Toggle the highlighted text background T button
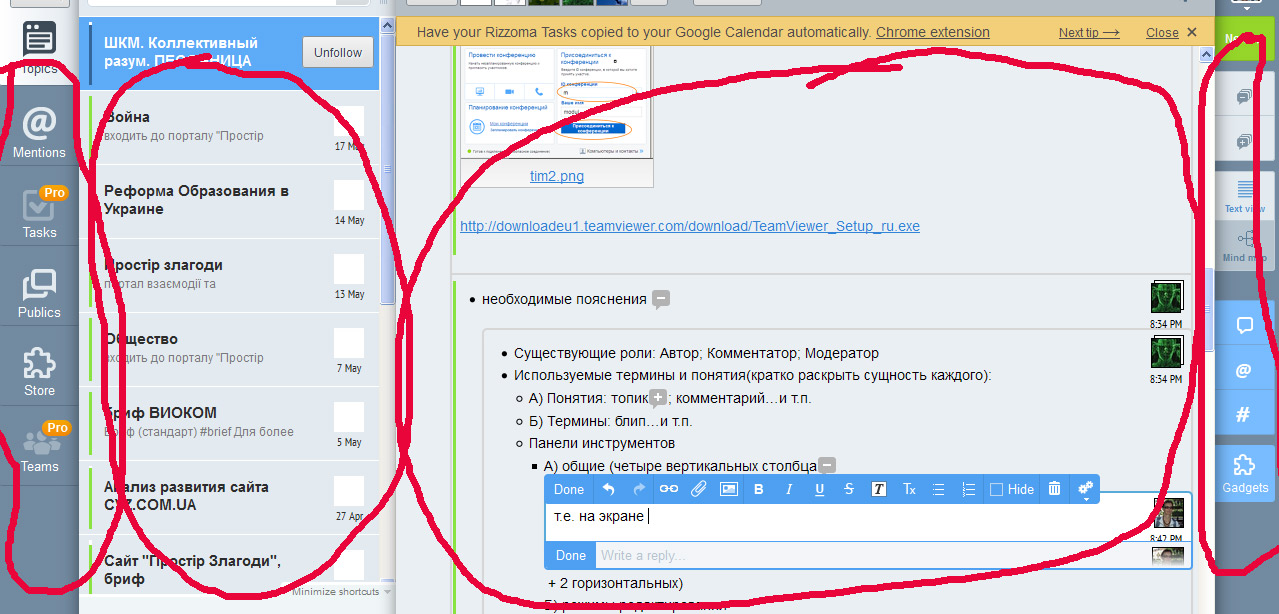1279x614 pixels. pos(878,489)
